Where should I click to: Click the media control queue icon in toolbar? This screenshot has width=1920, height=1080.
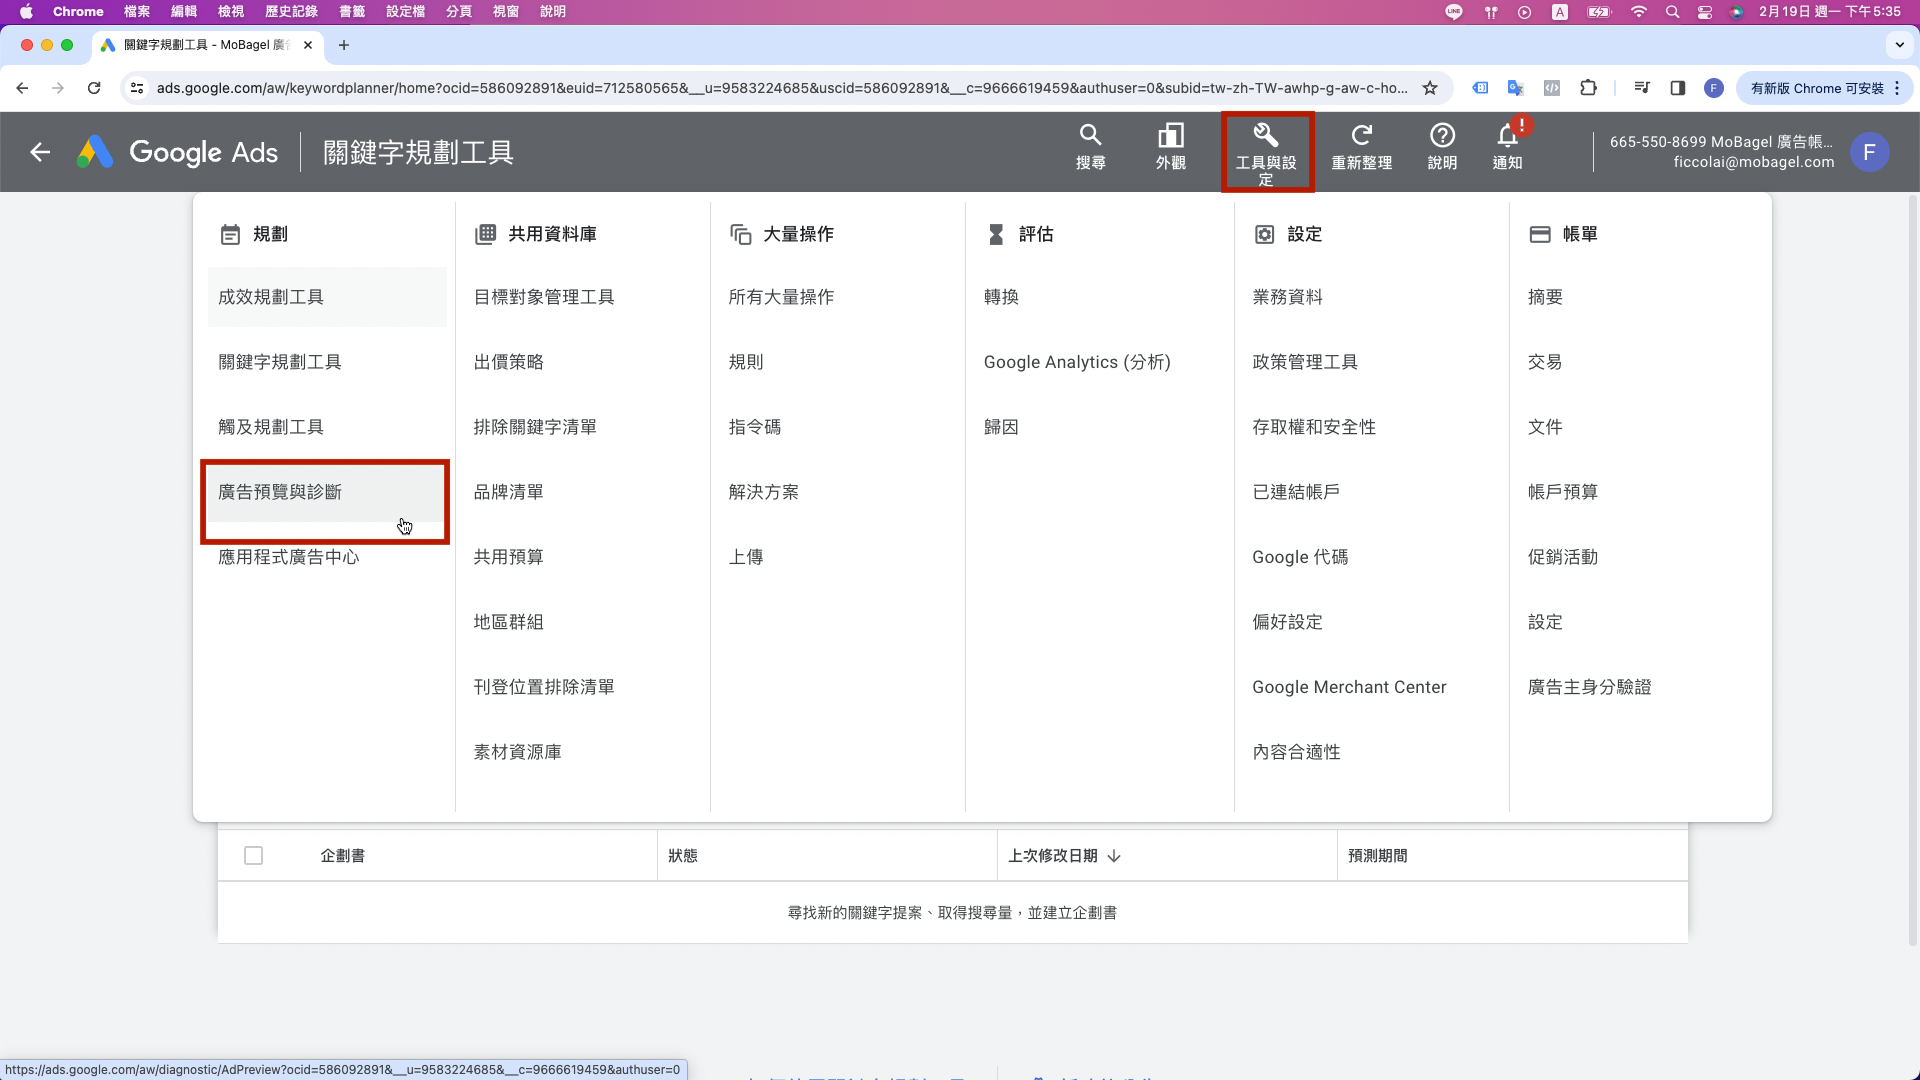(x=1641, y=88)
